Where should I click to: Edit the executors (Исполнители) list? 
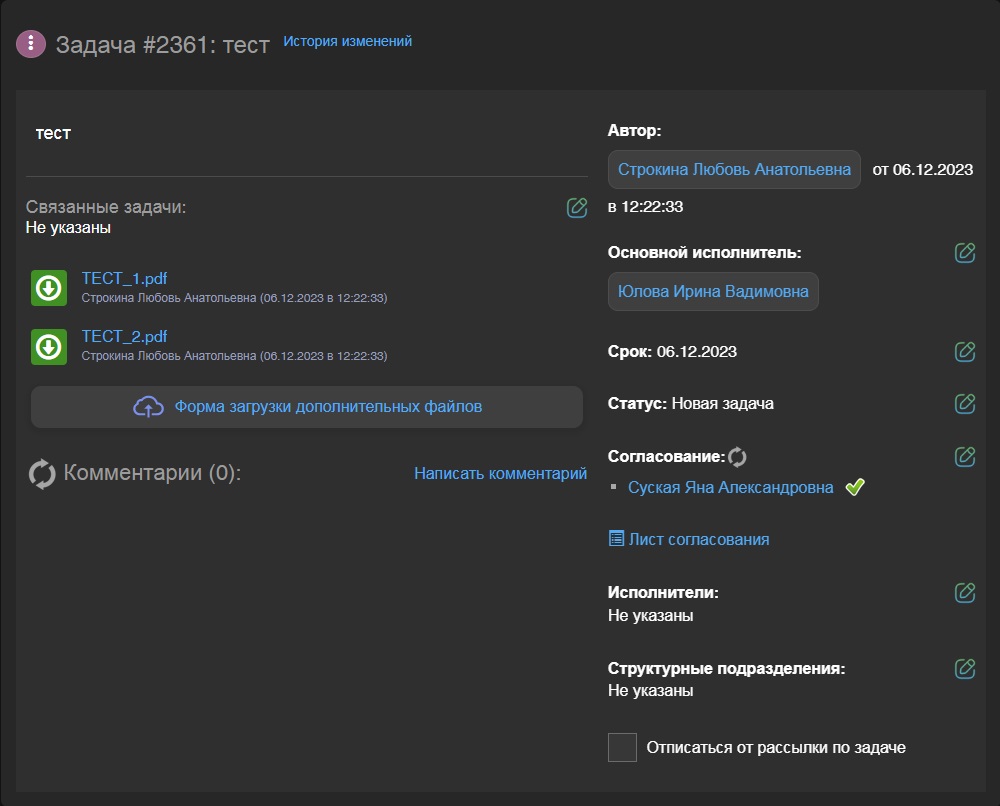[964, 592]
